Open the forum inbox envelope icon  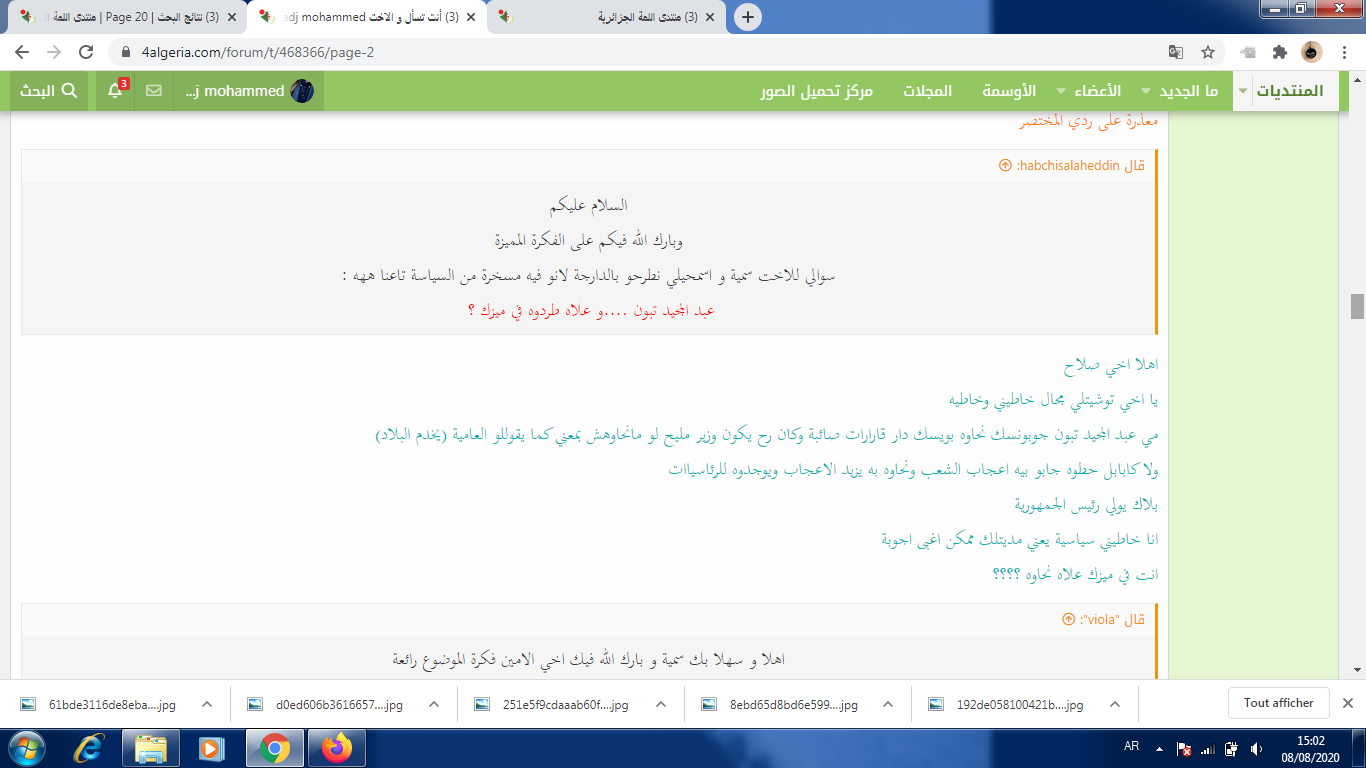[154, 91]
